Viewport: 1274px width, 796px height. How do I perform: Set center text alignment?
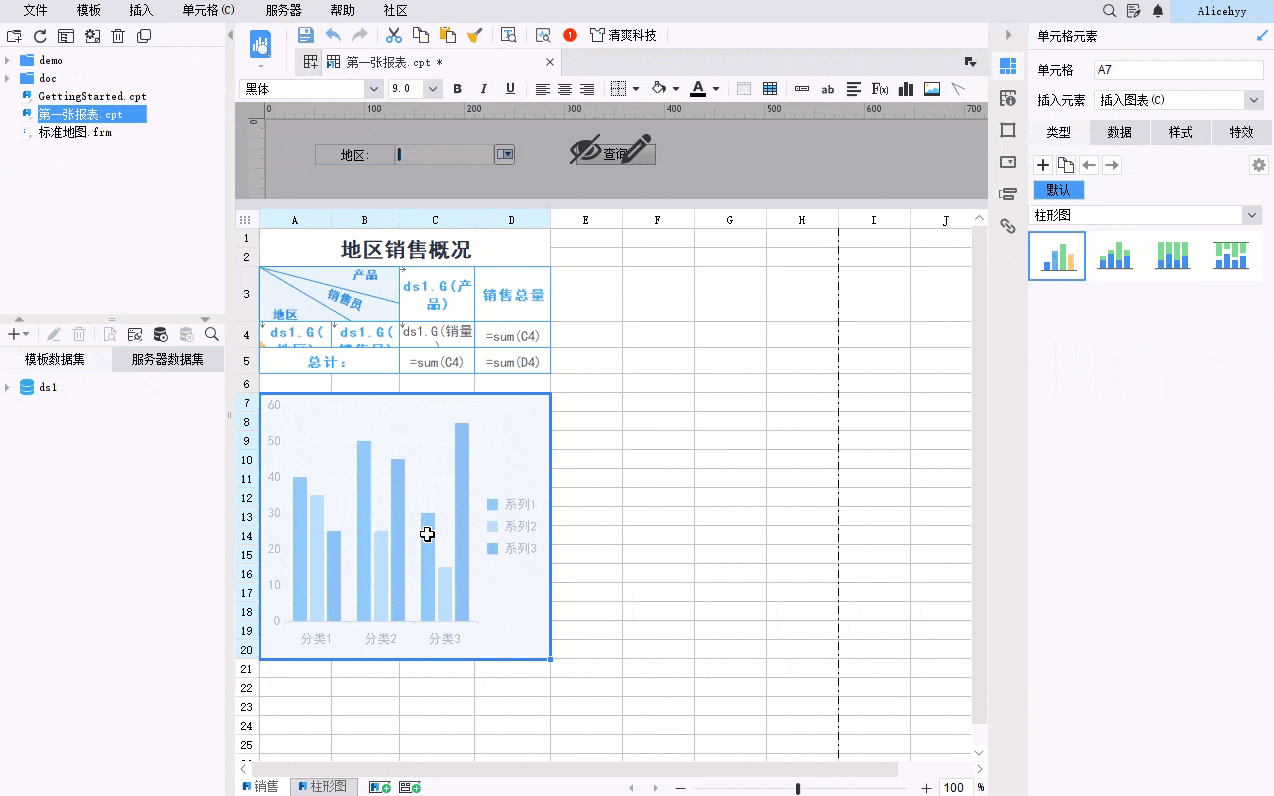coord(565,89)
